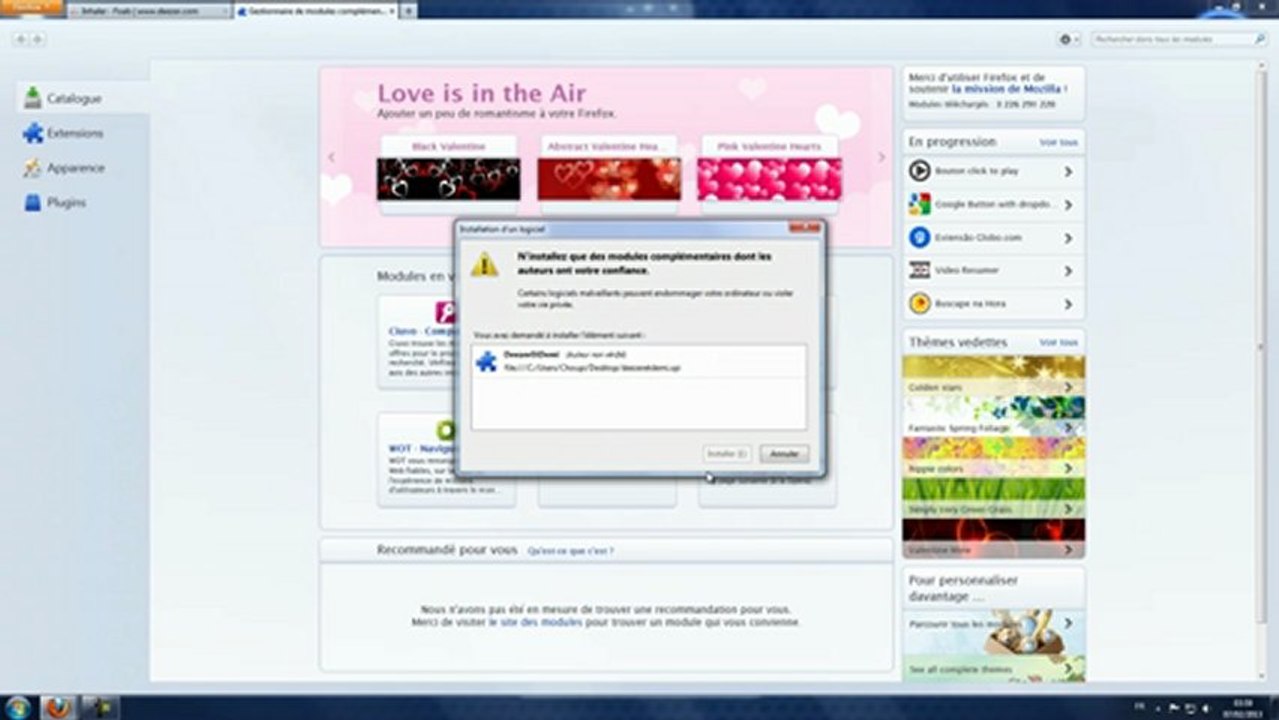Click the Google Button add-on icon
1279x720 pixels.
(919, 204)
